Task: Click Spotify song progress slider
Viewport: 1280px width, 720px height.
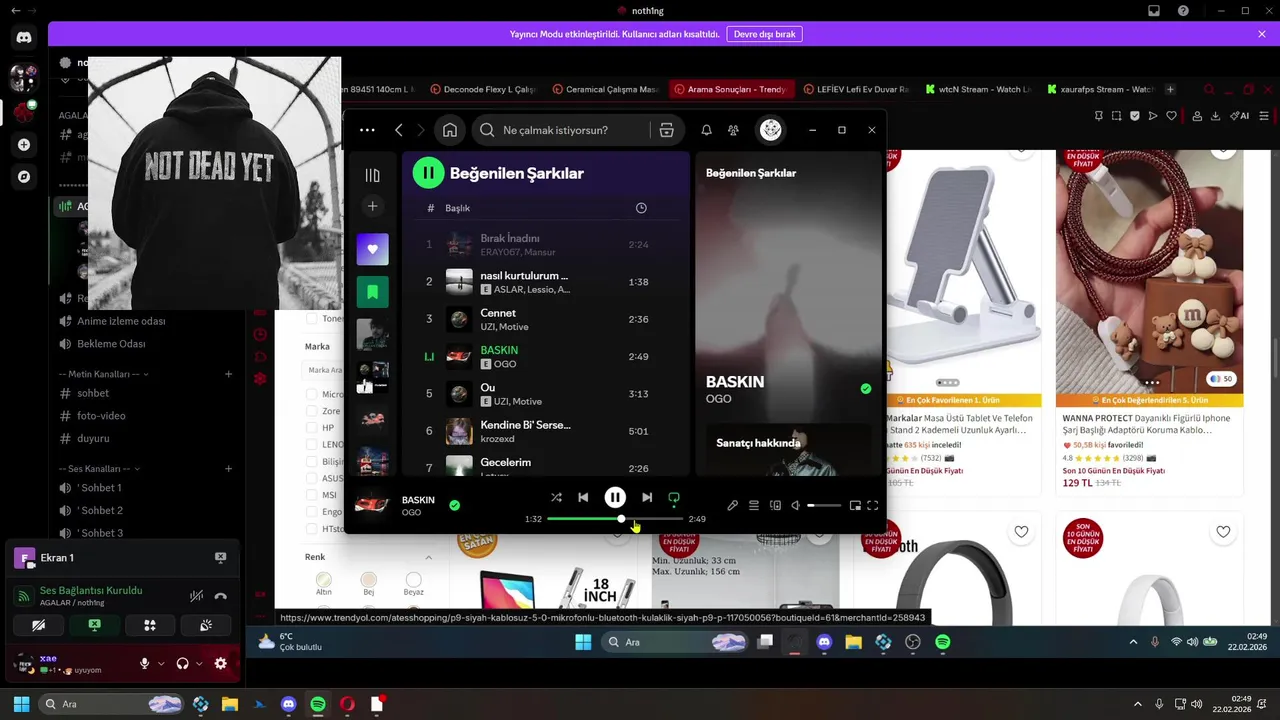Action: click(x=615, y=519)
